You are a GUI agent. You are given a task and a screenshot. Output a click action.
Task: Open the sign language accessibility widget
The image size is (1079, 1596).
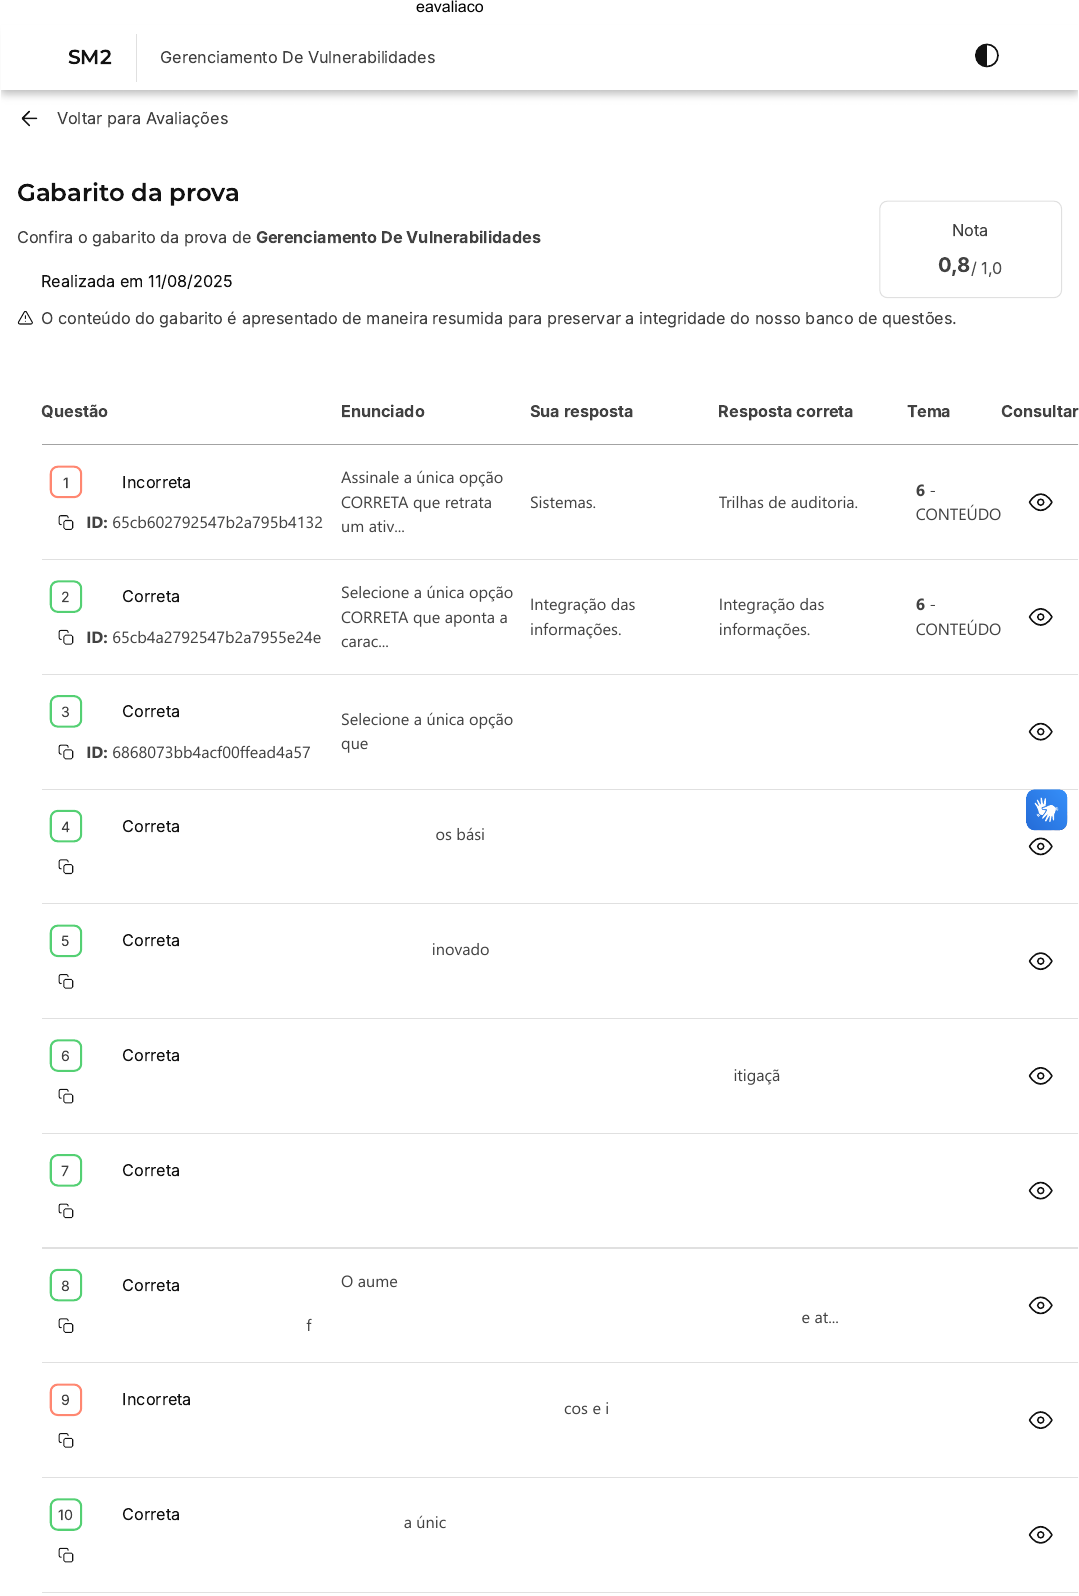[1046, 810]
